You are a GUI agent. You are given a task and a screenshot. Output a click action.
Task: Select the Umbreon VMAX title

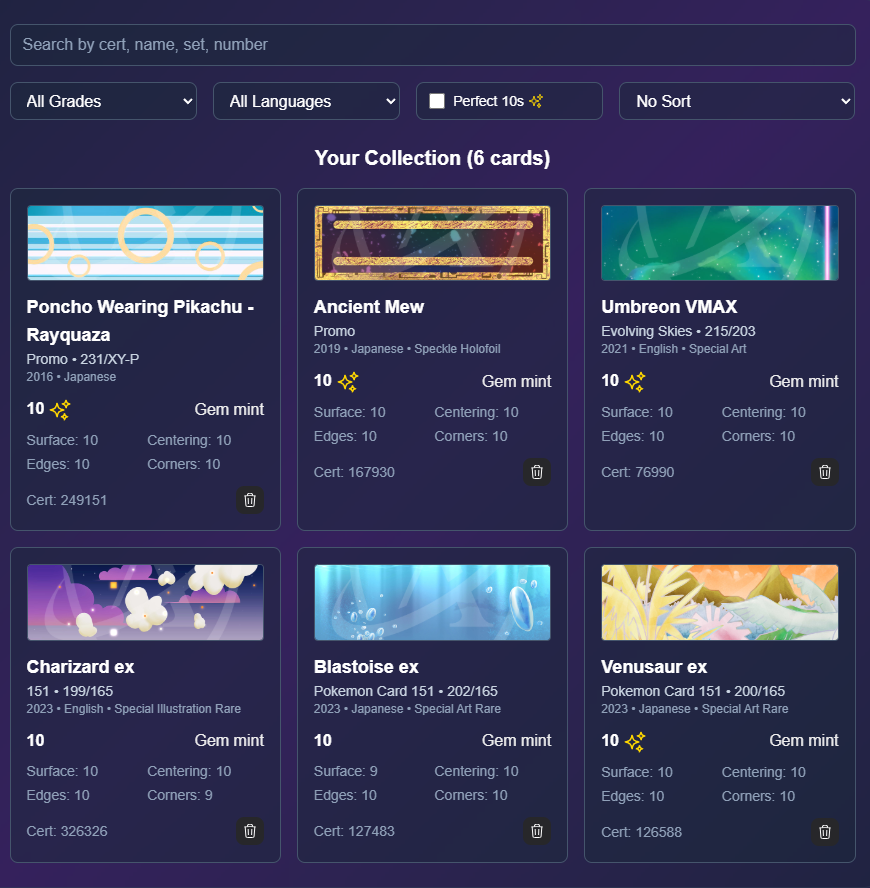(669, 307)
